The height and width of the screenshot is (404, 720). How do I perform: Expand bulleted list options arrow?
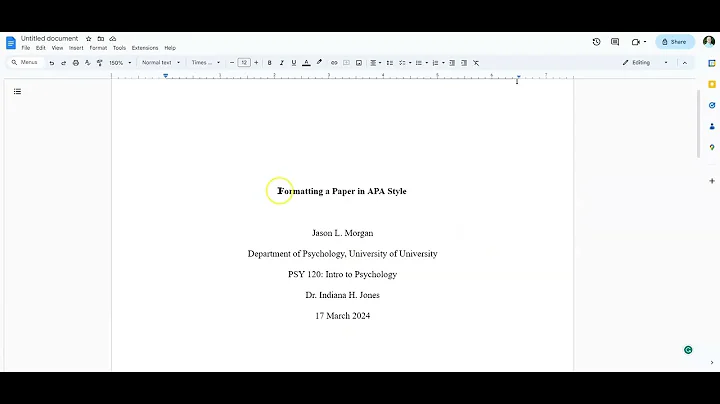[427, 63]
